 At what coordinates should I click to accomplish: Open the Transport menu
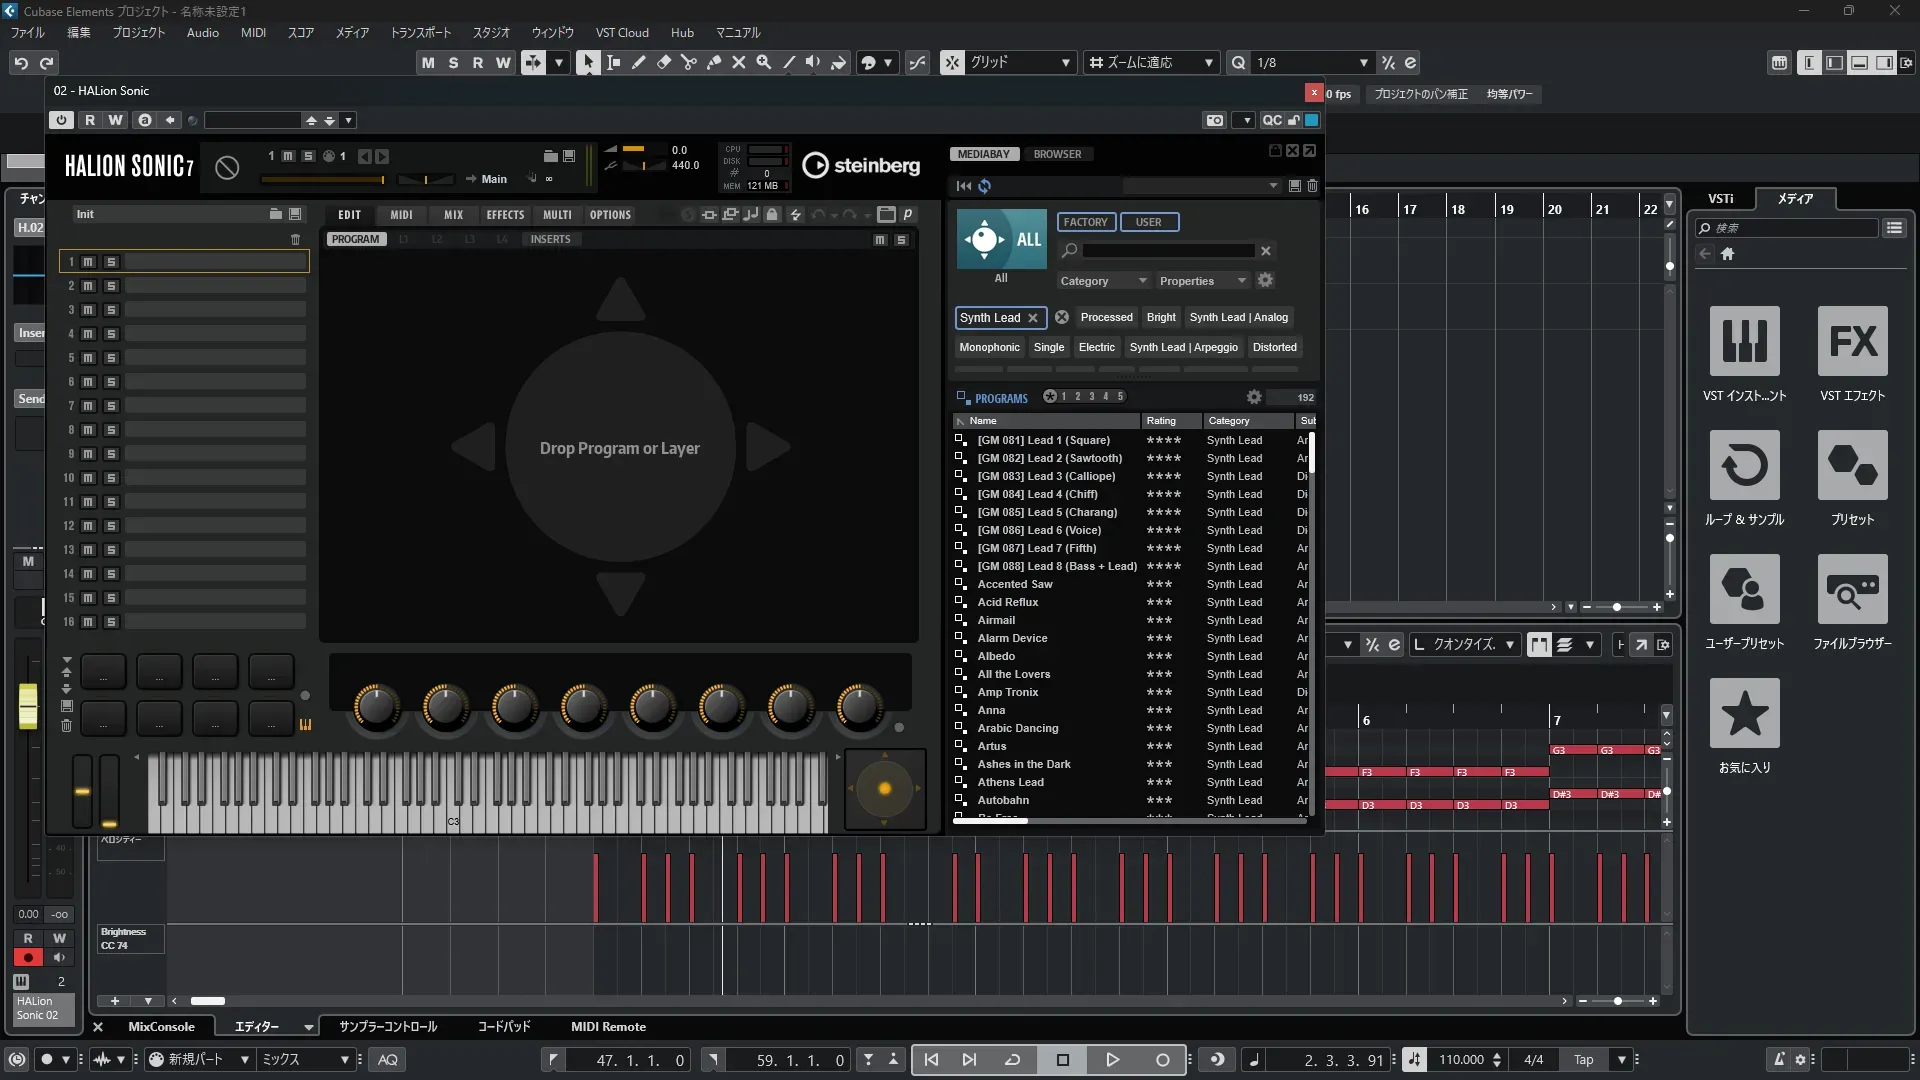420,32
